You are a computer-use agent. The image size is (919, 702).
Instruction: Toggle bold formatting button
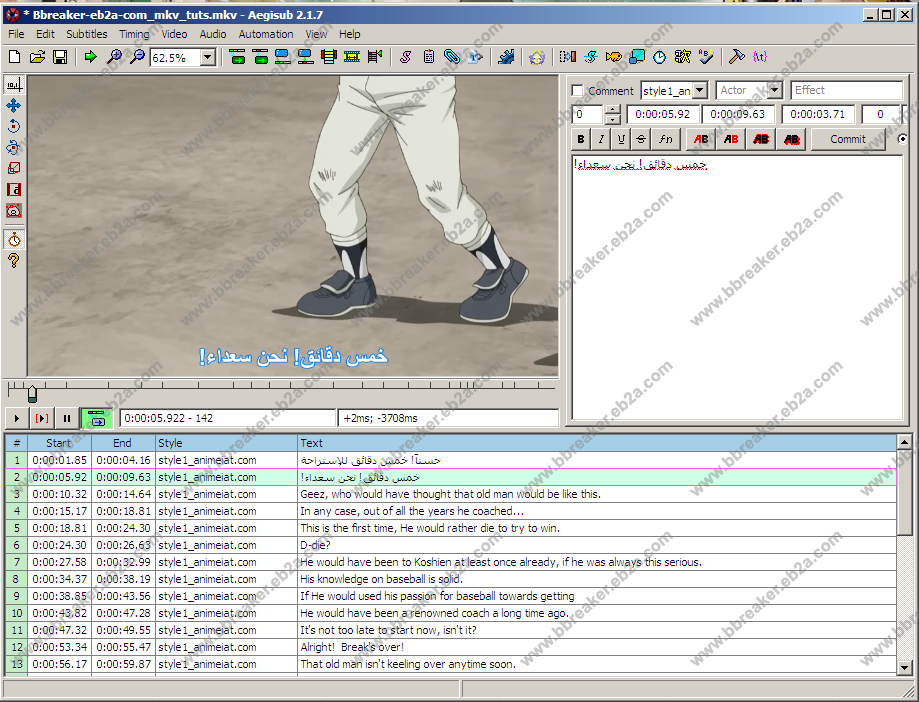coord(581,139)
